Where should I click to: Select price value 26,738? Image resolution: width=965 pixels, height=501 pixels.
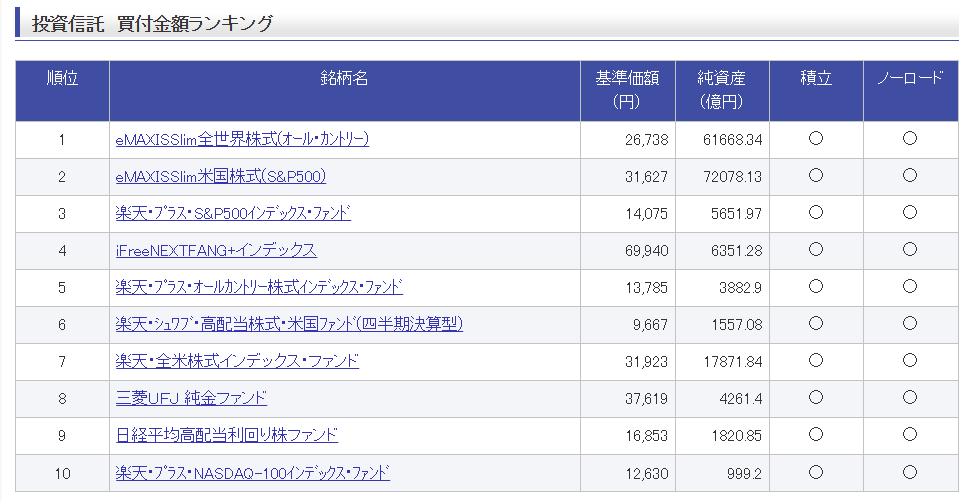click(646, 140)
